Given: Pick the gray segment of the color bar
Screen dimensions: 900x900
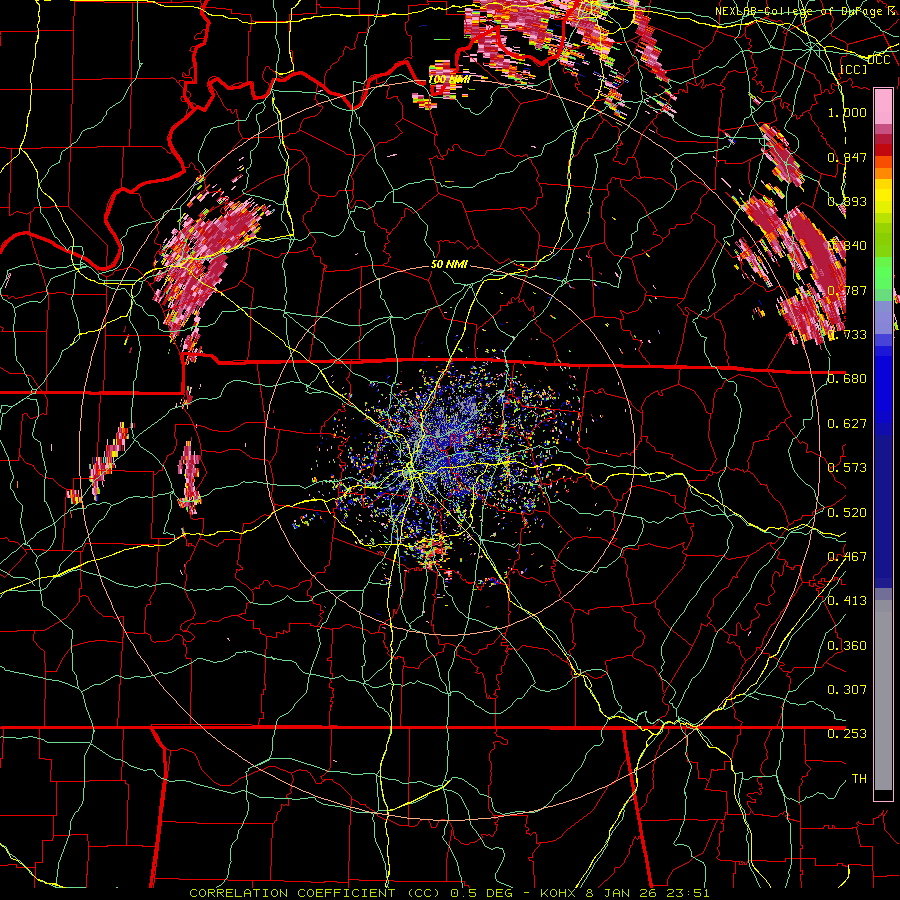Looking at the screenshot, I should 883,695.
